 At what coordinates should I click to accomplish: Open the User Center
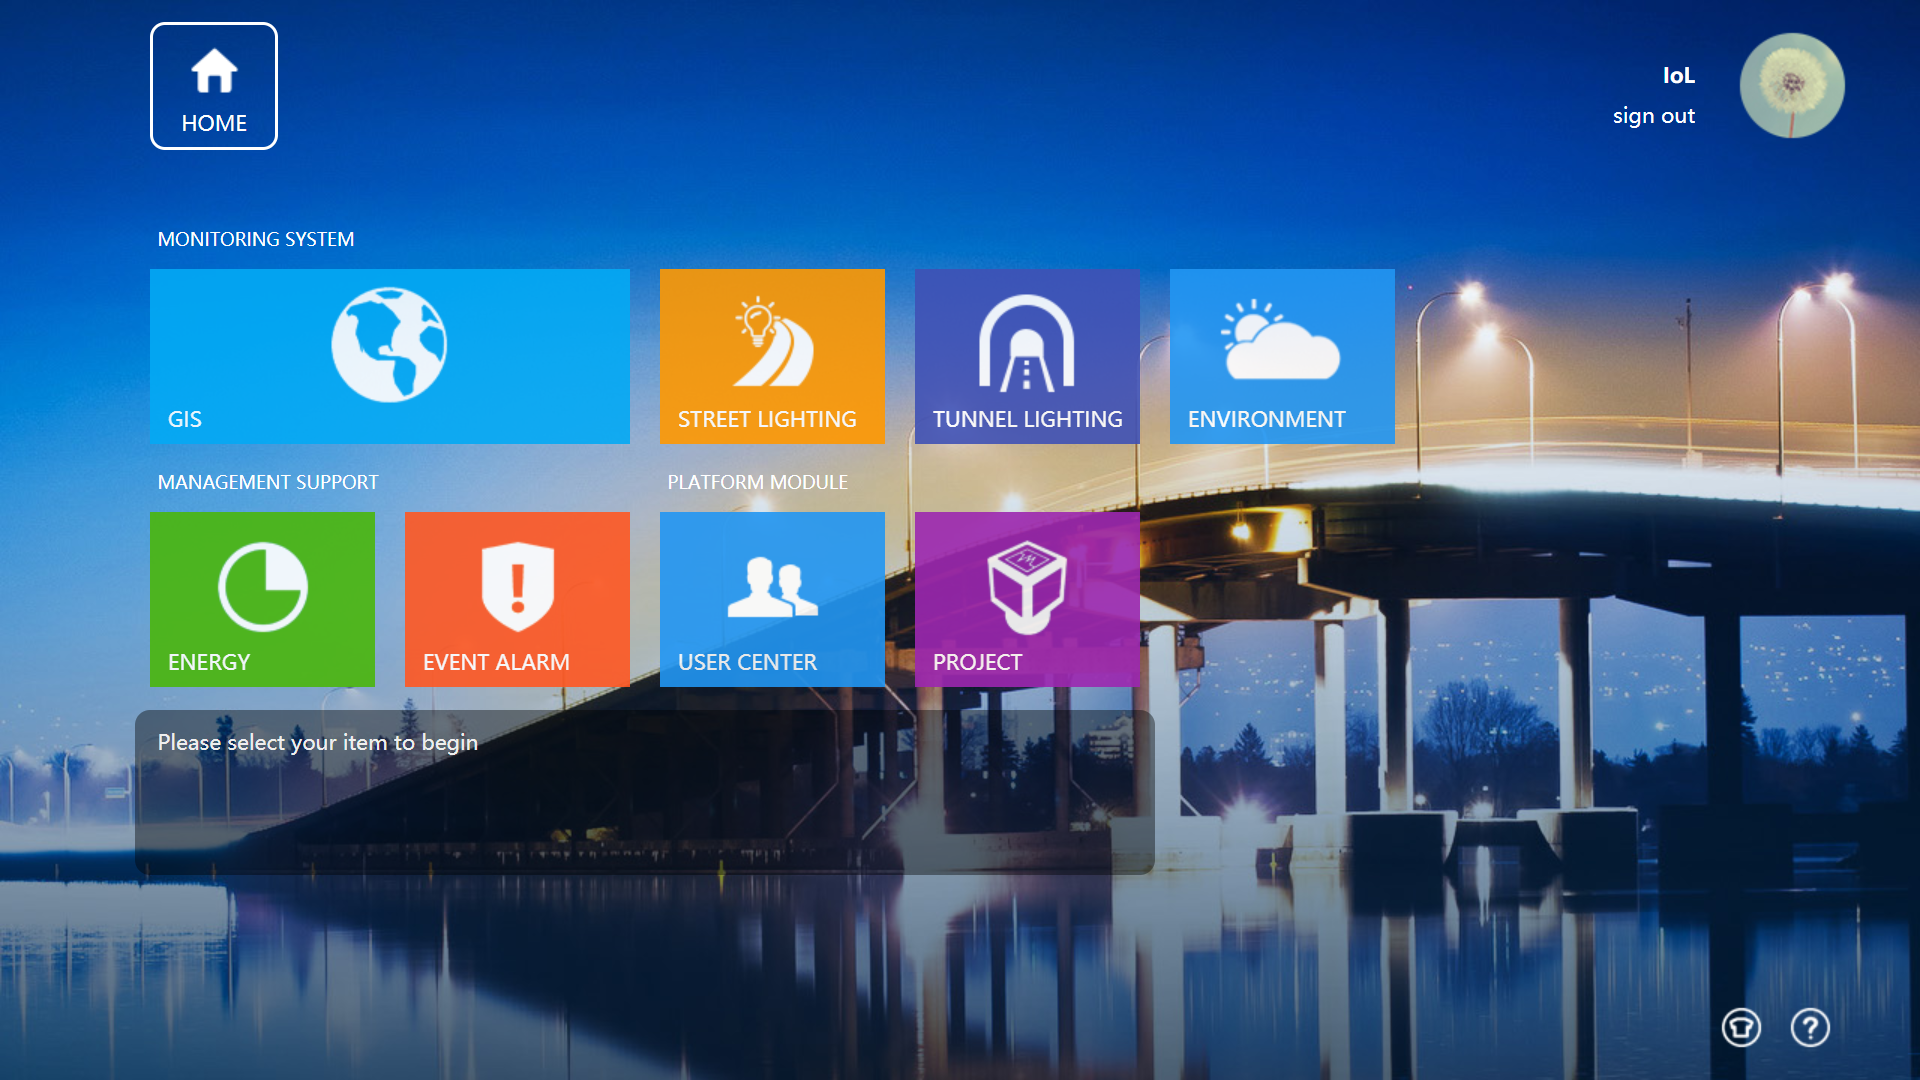pos(772,599)
